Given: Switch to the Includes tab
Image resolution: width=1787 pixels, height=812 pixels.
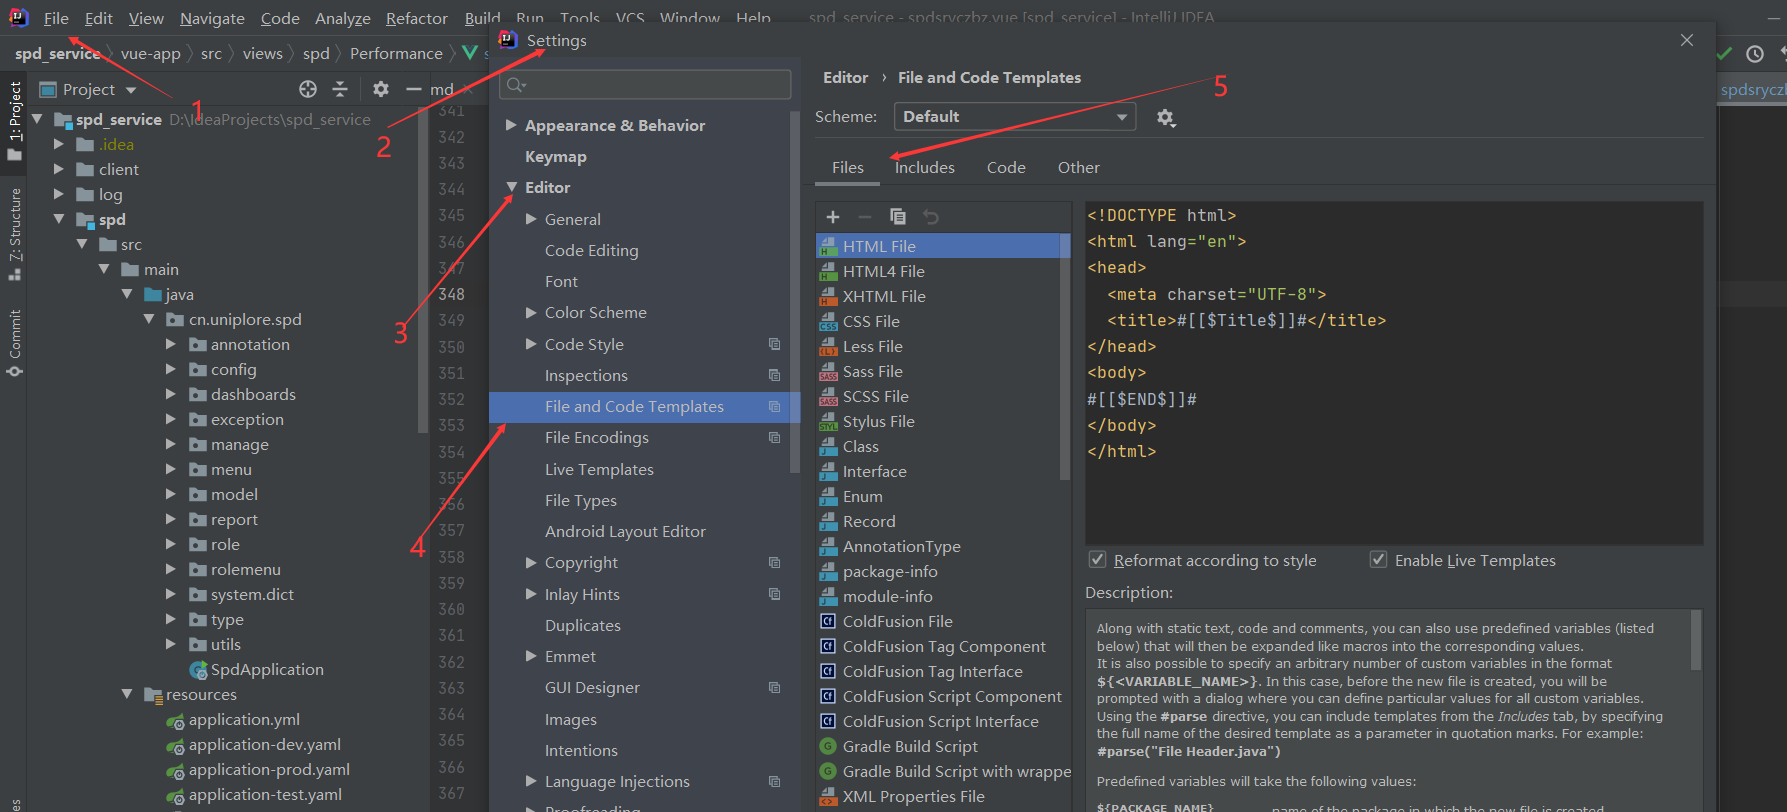Looking at the screenshot, I should (924, 167).
